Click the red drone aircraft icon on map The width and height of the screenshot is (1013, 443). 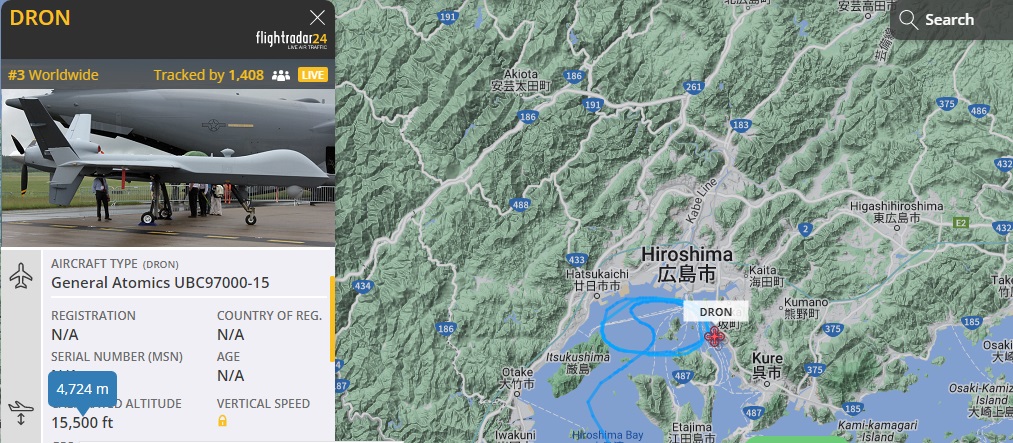click(714, 336)
